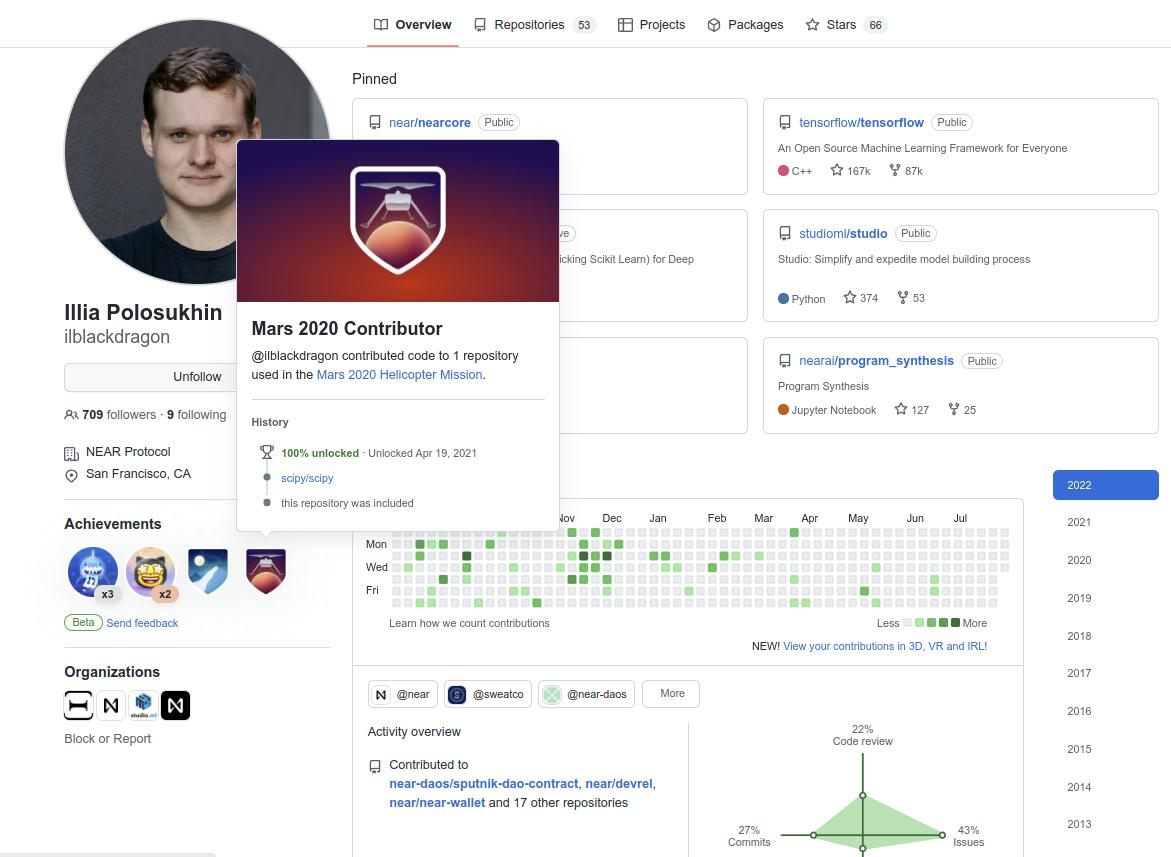
Task: Open the studioml/studio repository link
Action: point(843,234)
